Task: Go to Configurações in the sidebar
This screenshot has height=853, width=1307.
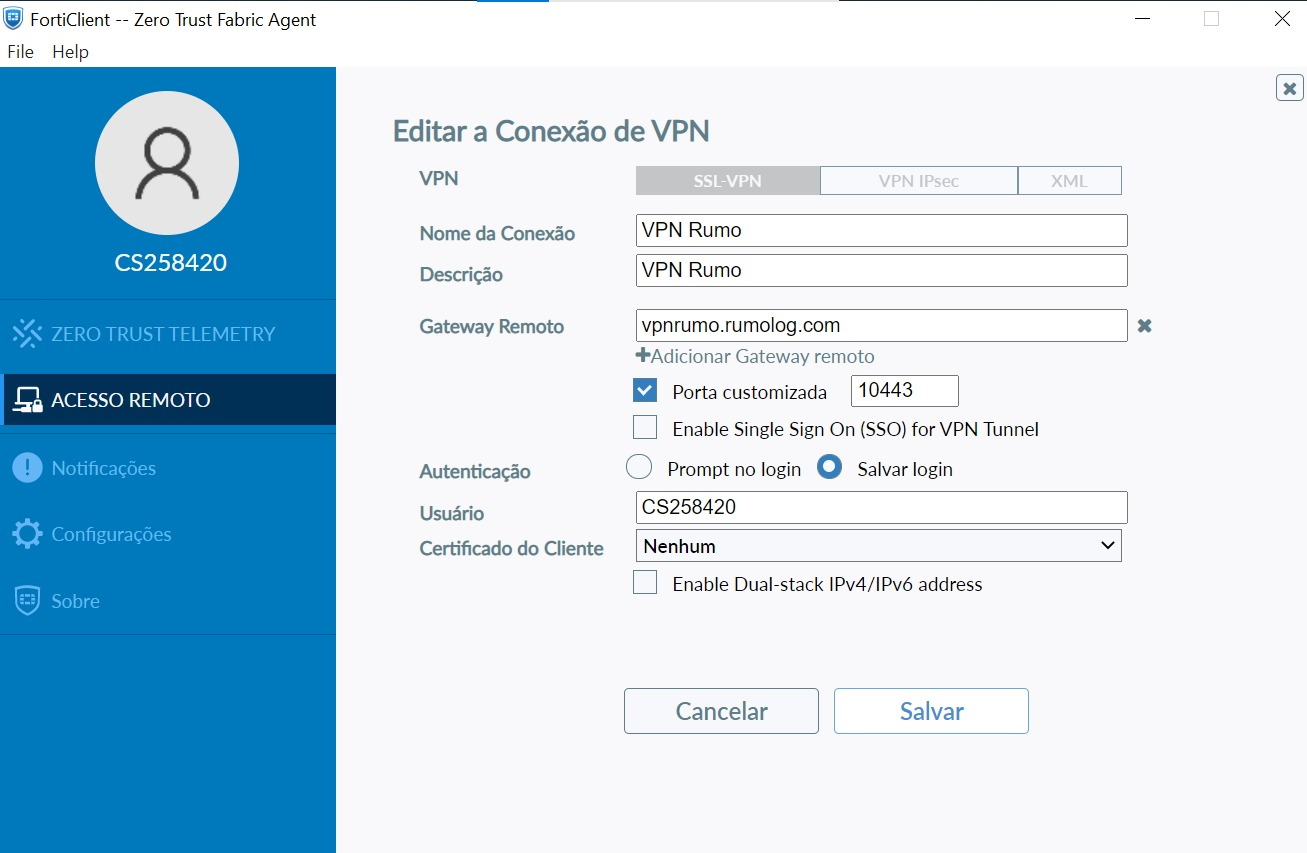Action: (x=168, y=534)
